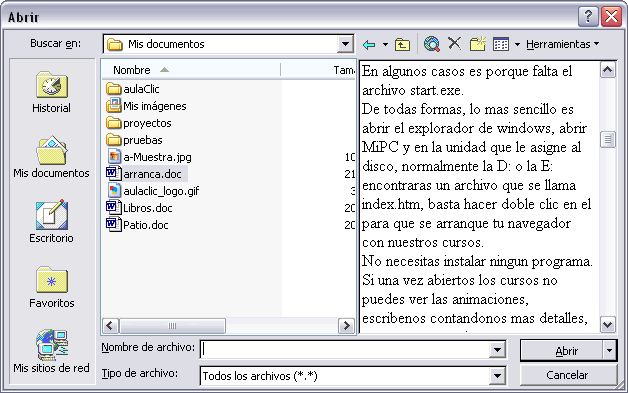The image size is (628, 393).
Task: Click the Delete (X) toolbar icon
Action: click(454, 43)
